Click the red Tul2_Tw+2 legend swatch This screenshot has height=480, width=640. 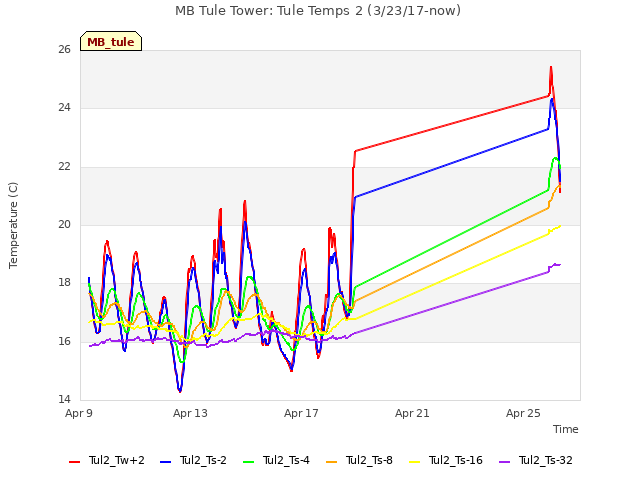pyautogui.click(x=75, y=462)
